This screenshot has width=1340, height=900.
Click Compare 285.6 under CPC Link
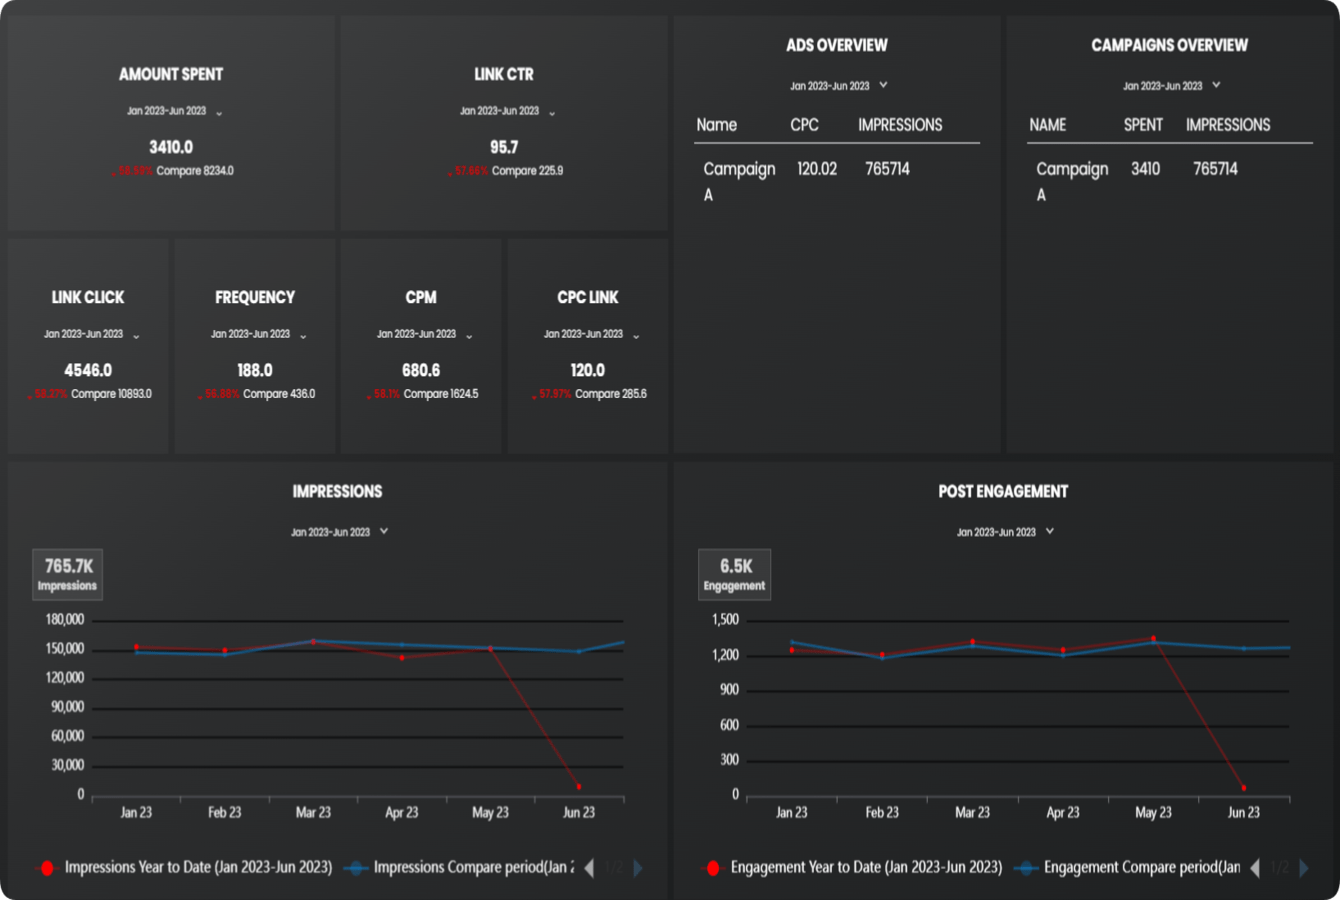[x=611, y=394]
